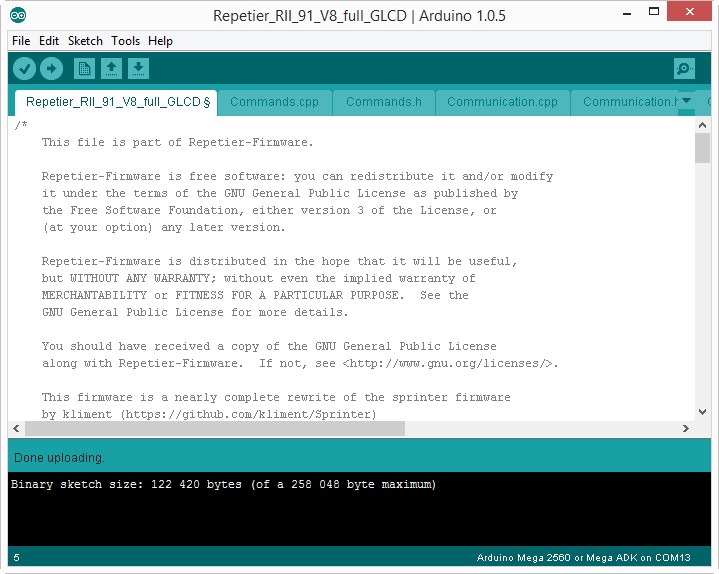This screenshot has height=574, width=719.
Task: Open the Edit menu
Action: point(49,41)
